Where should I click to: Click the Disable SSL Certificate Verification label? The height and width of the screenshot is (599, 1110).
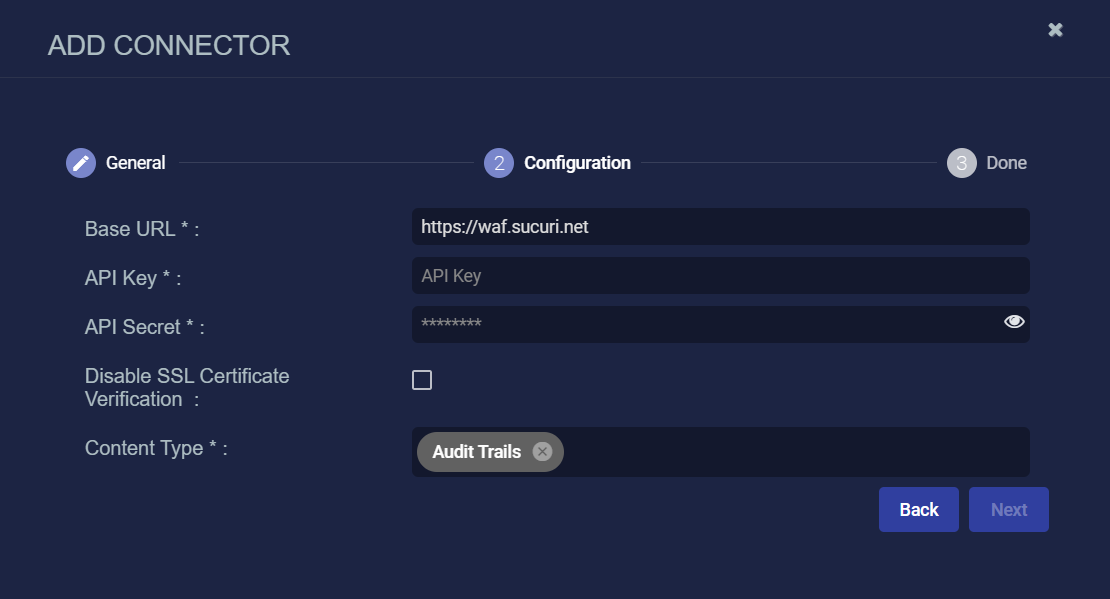pos(187,387)
